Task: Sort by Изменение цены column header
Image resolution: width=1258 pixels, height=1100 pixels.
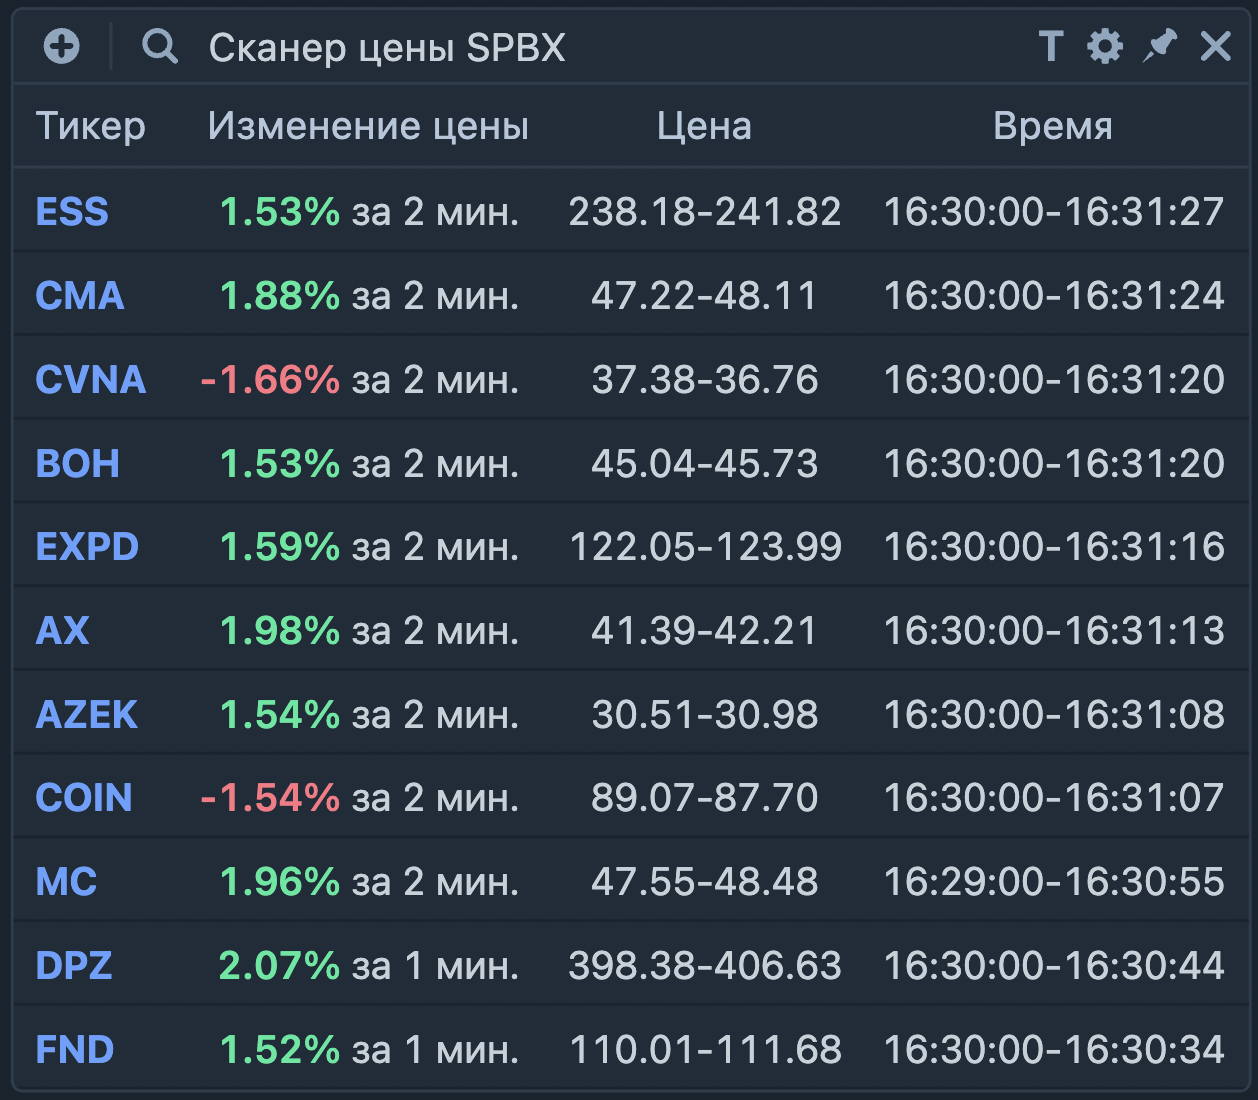Action: [367, 127]
